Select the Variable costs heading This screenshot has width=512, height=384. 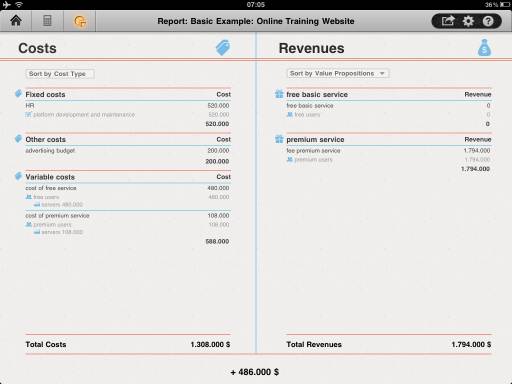coord(50,177)
